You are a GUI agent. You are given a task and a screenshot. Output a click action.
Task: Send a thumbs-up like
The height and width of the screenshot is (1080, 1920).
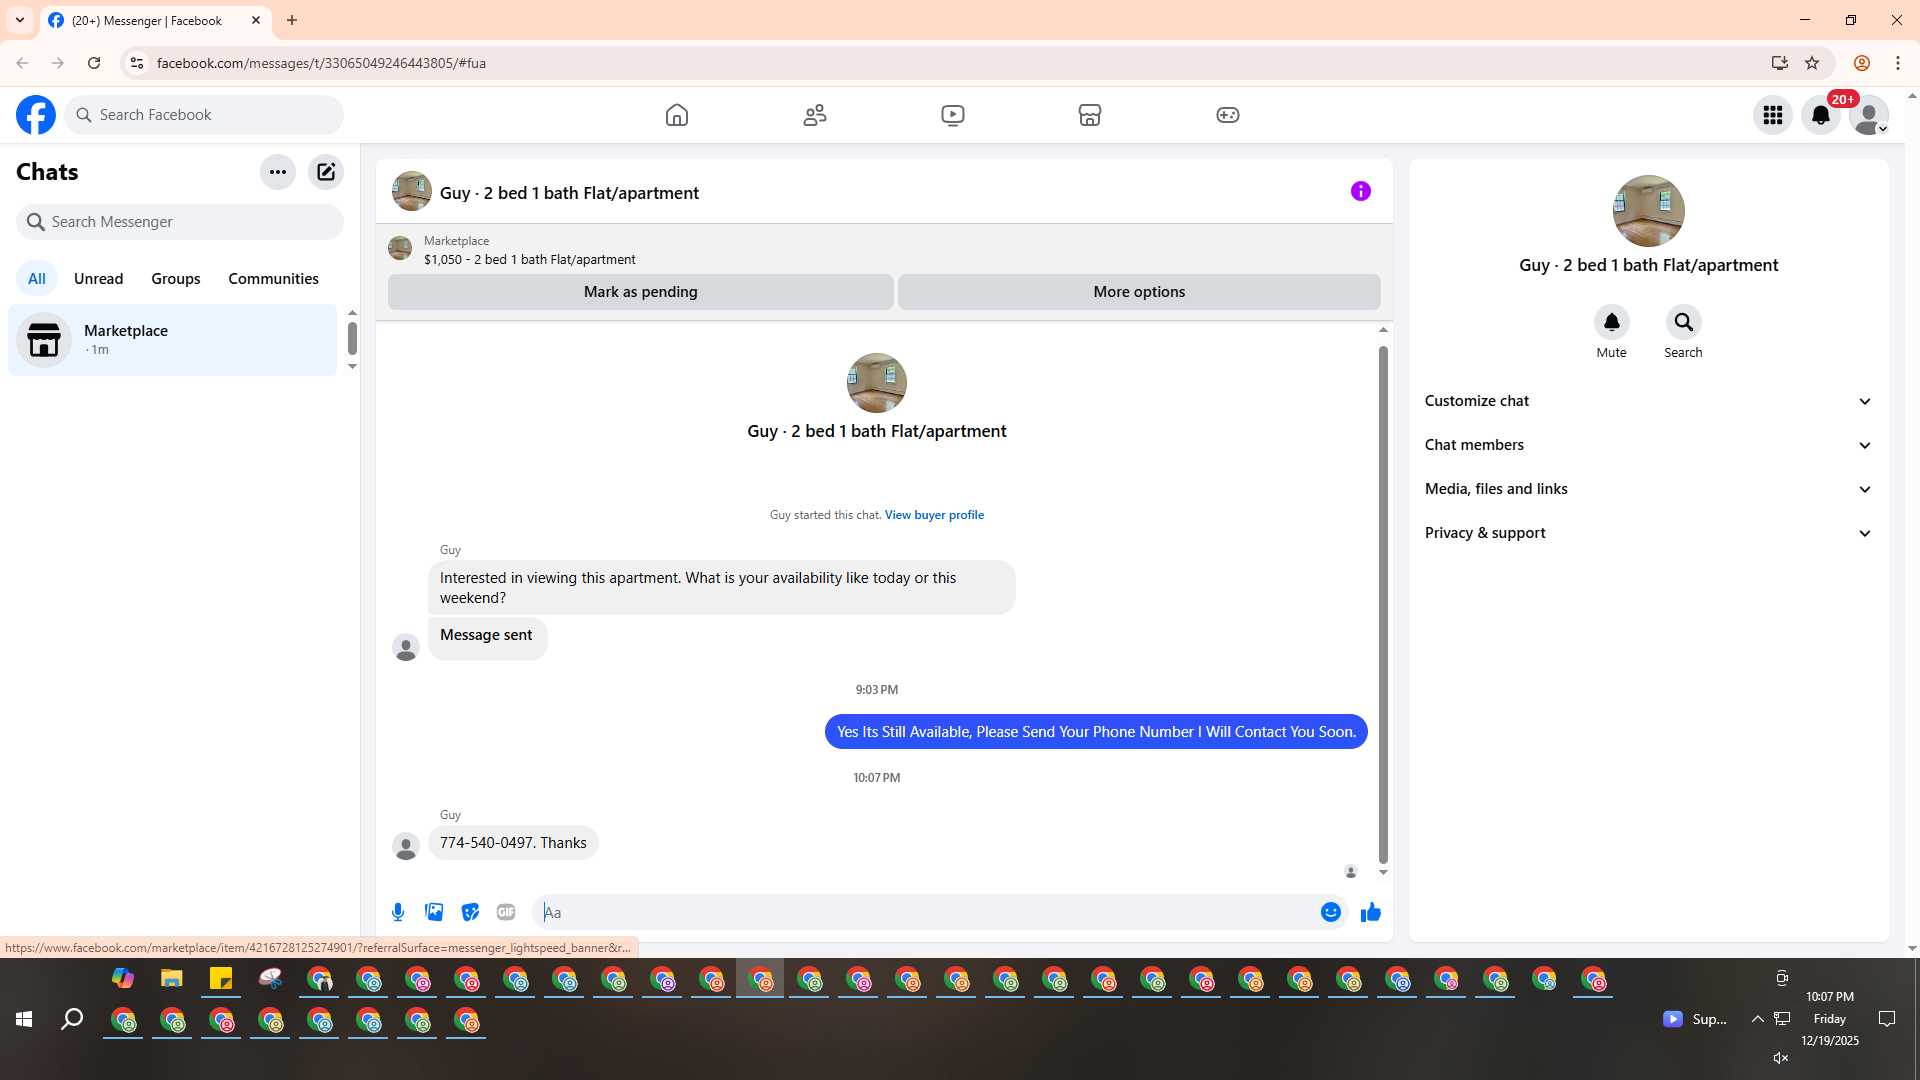click(x=1370, y=912)
